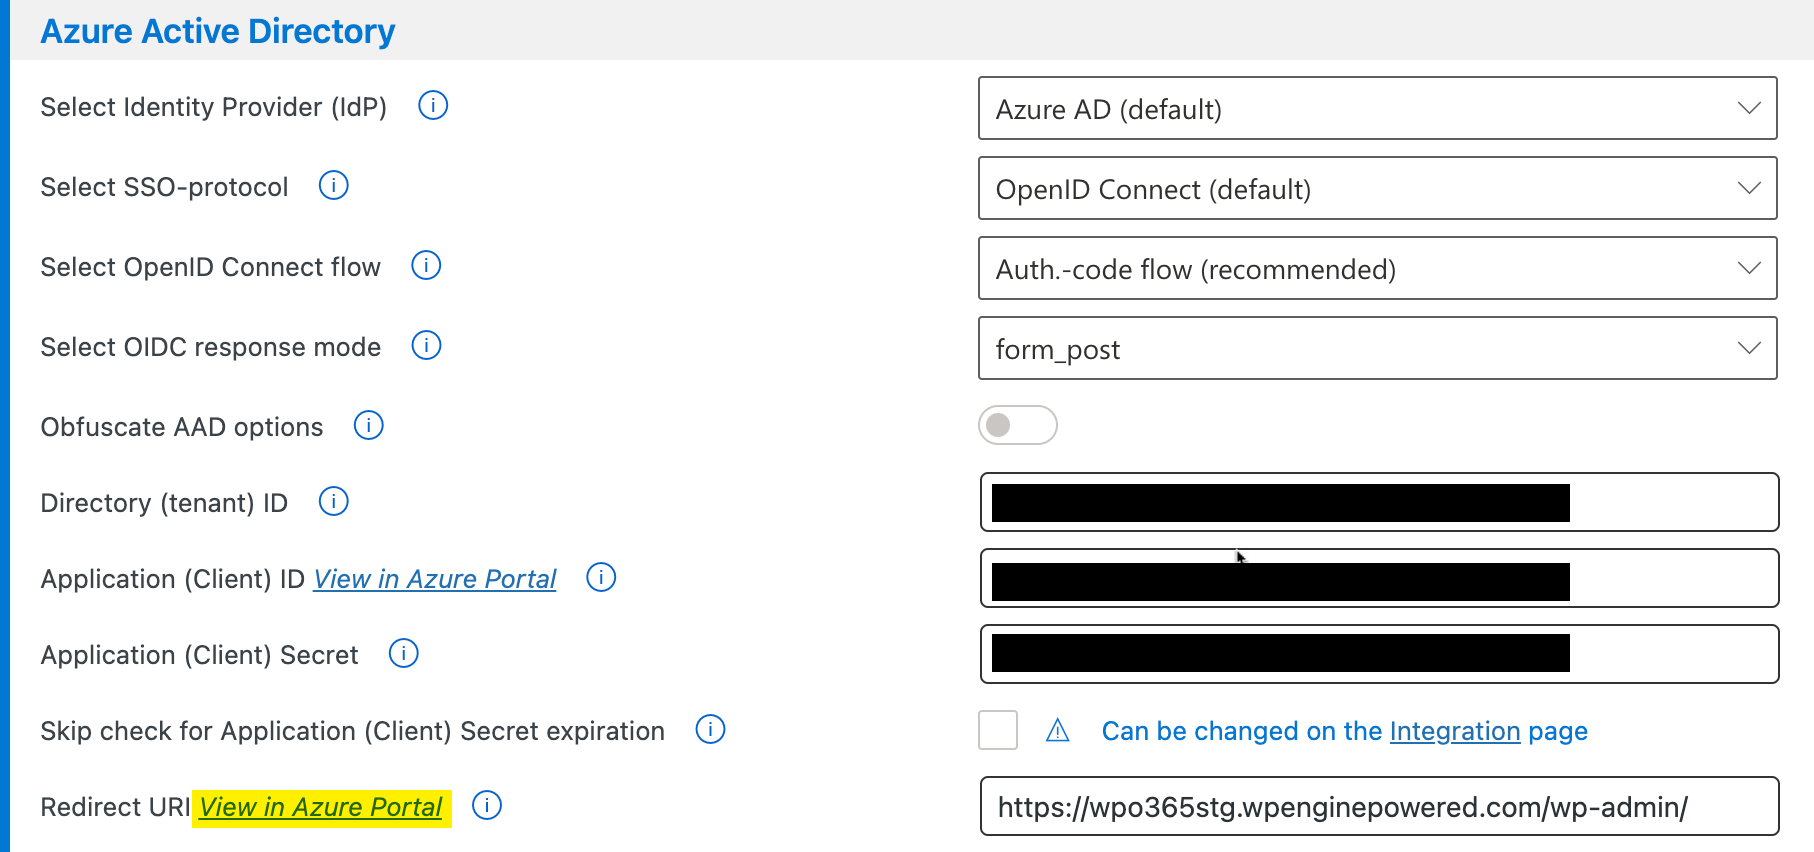
Task: Open the Azure AD (default) identity provider dropdown
Action: [1378, 108]
